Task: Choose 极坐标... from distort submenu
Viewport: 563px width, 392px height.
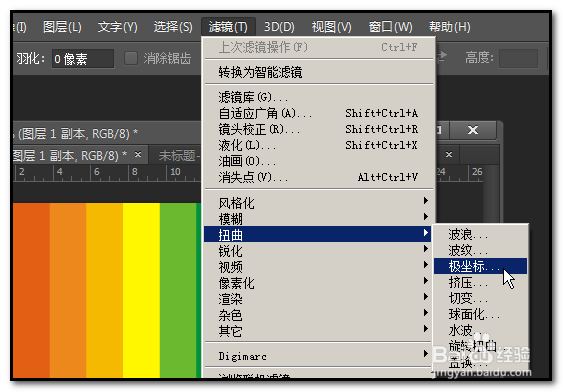Action: 480,266
